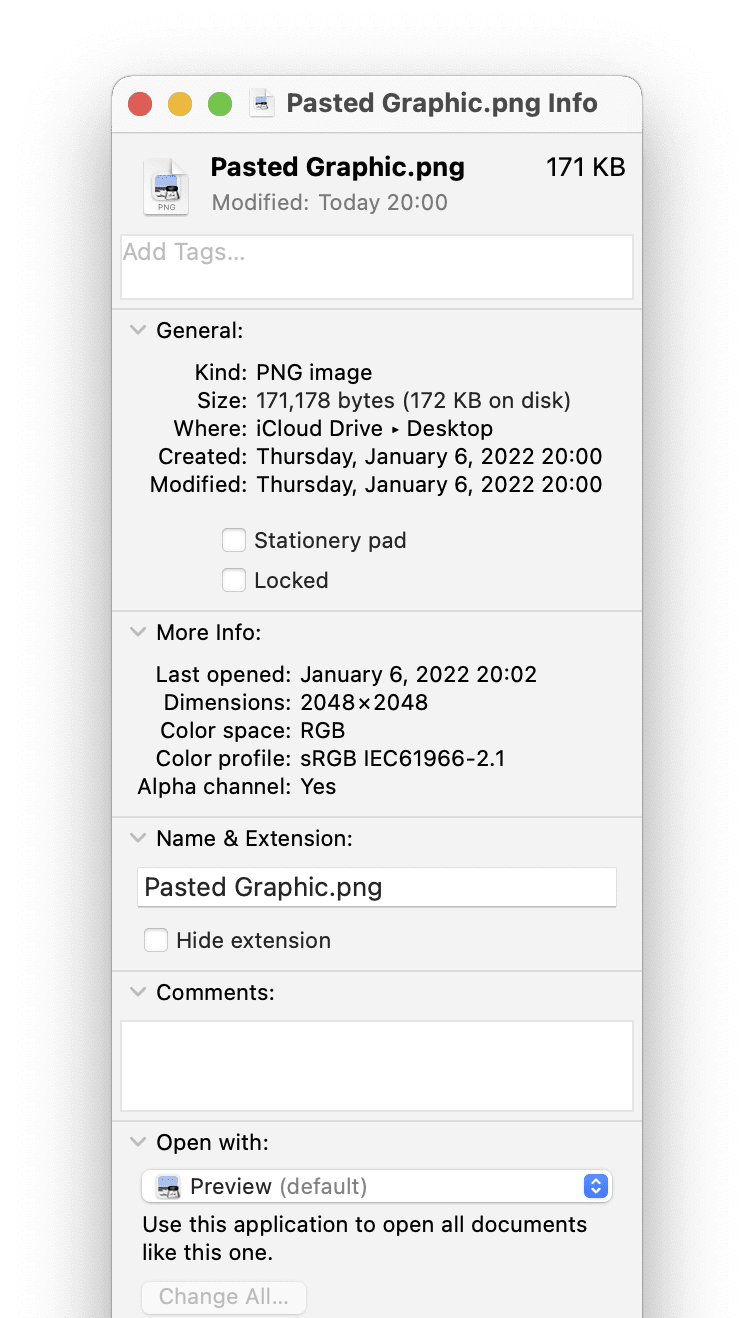Collapse the More Info section

(x=138, y=633)
